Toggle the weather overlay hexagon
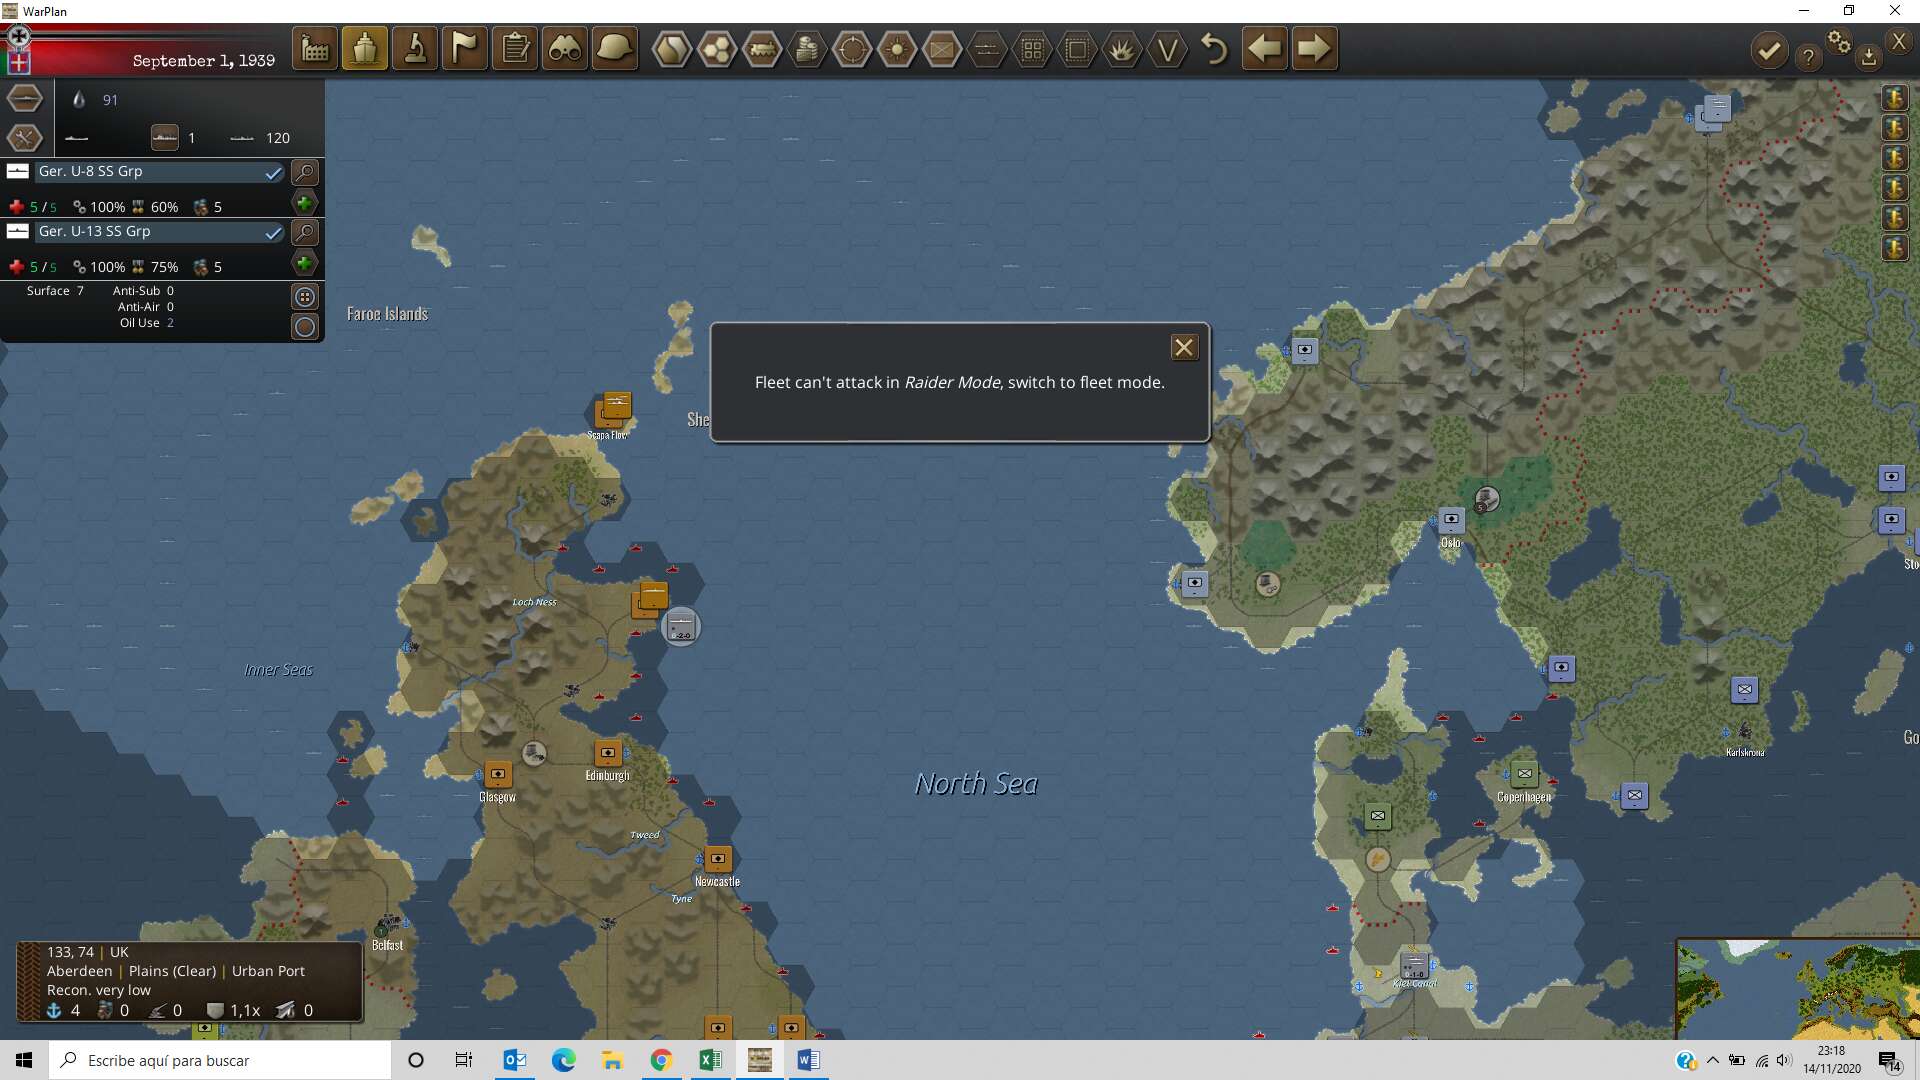 (x=897, y=49)
